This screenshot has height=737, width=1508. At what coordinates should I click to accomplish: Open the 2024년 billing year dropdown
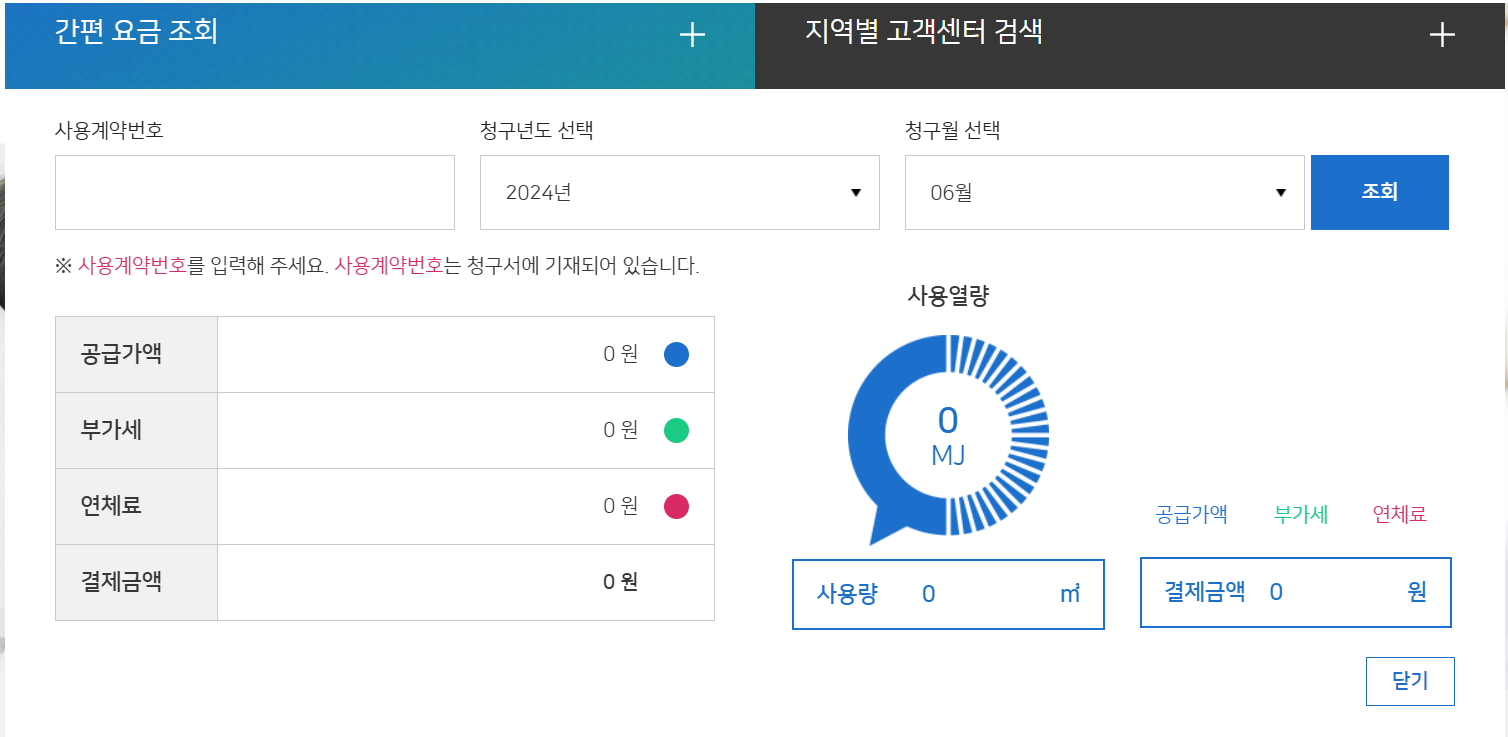680,192
